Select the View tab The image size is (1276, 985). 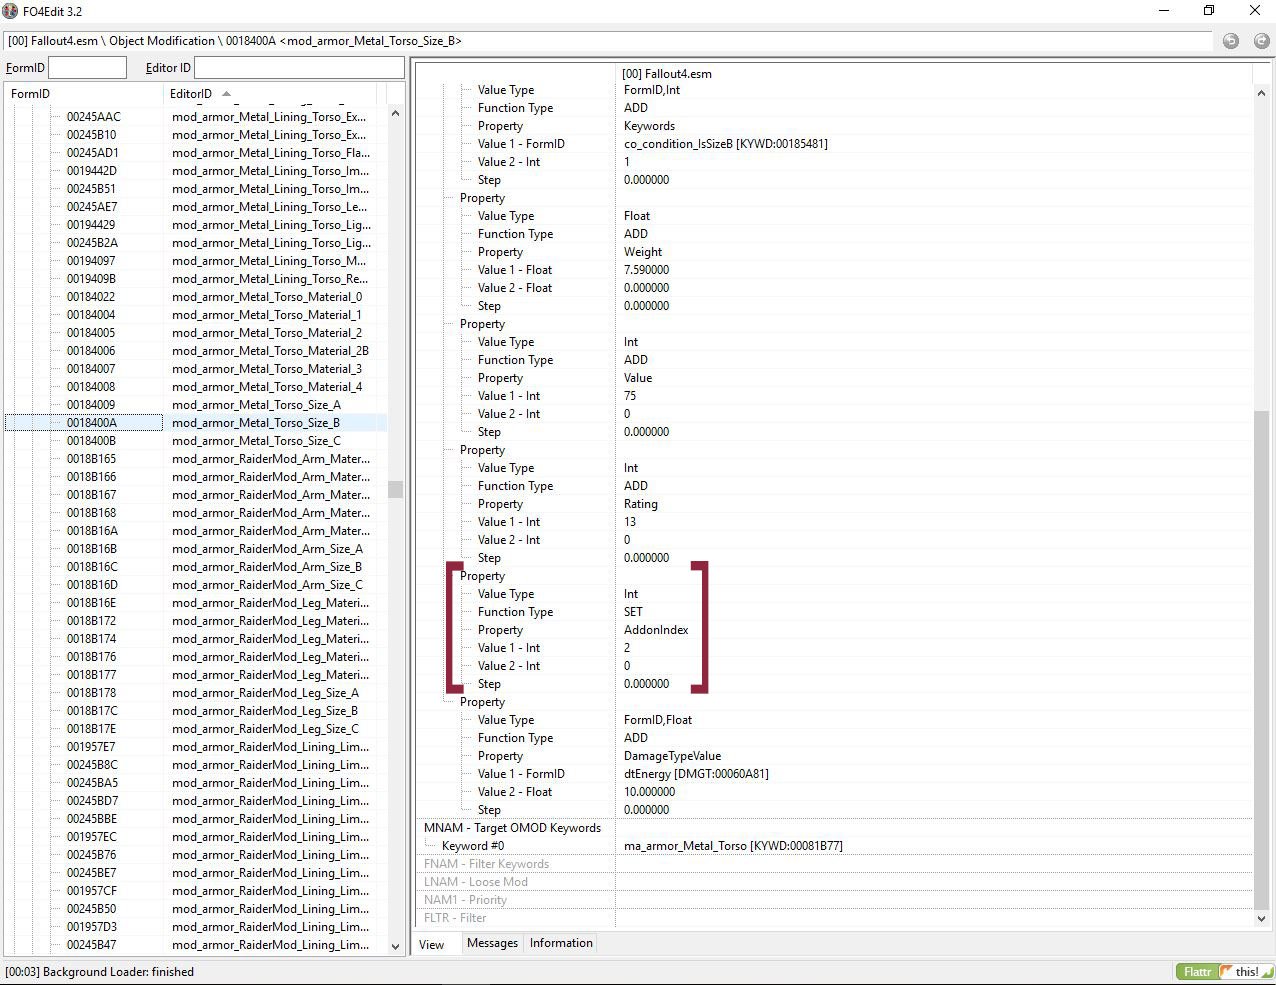point(432,944)
